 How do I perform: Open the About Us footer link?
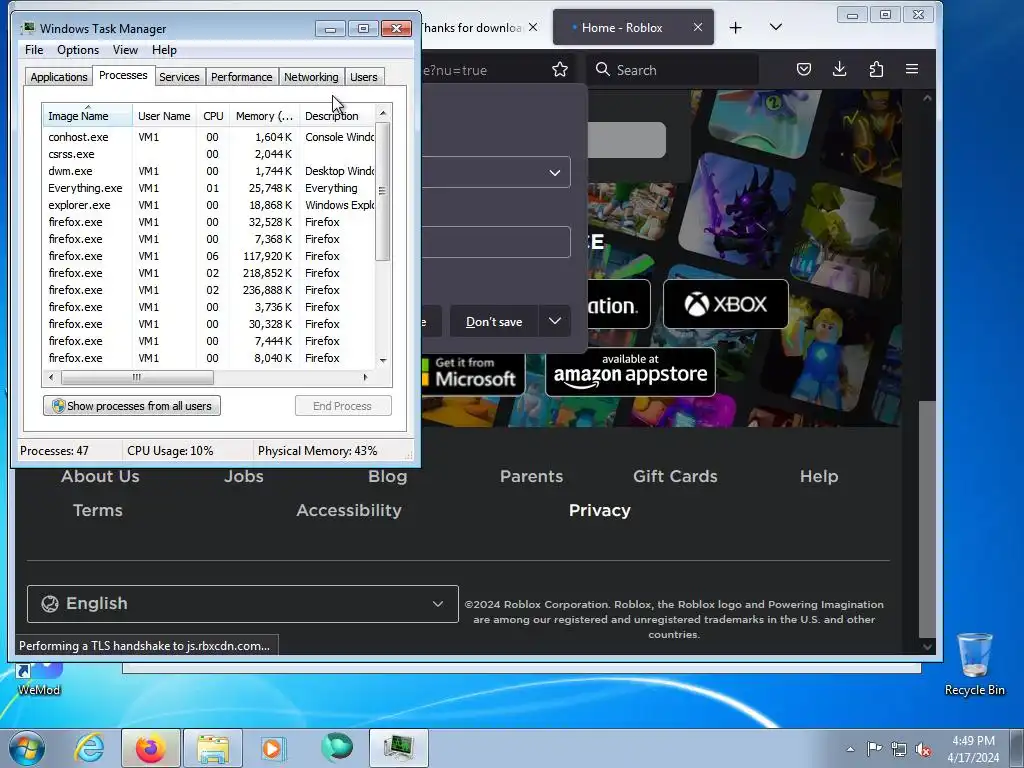click(101, 476)
